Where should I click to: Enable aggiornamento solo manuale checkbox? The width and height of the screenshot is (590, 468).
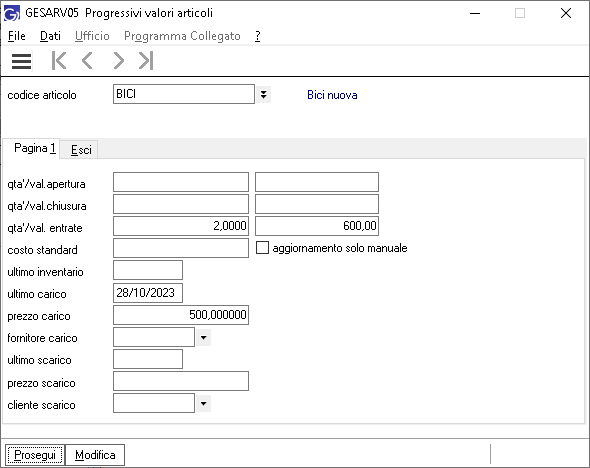pyautogui.click(x=262, y=248)
